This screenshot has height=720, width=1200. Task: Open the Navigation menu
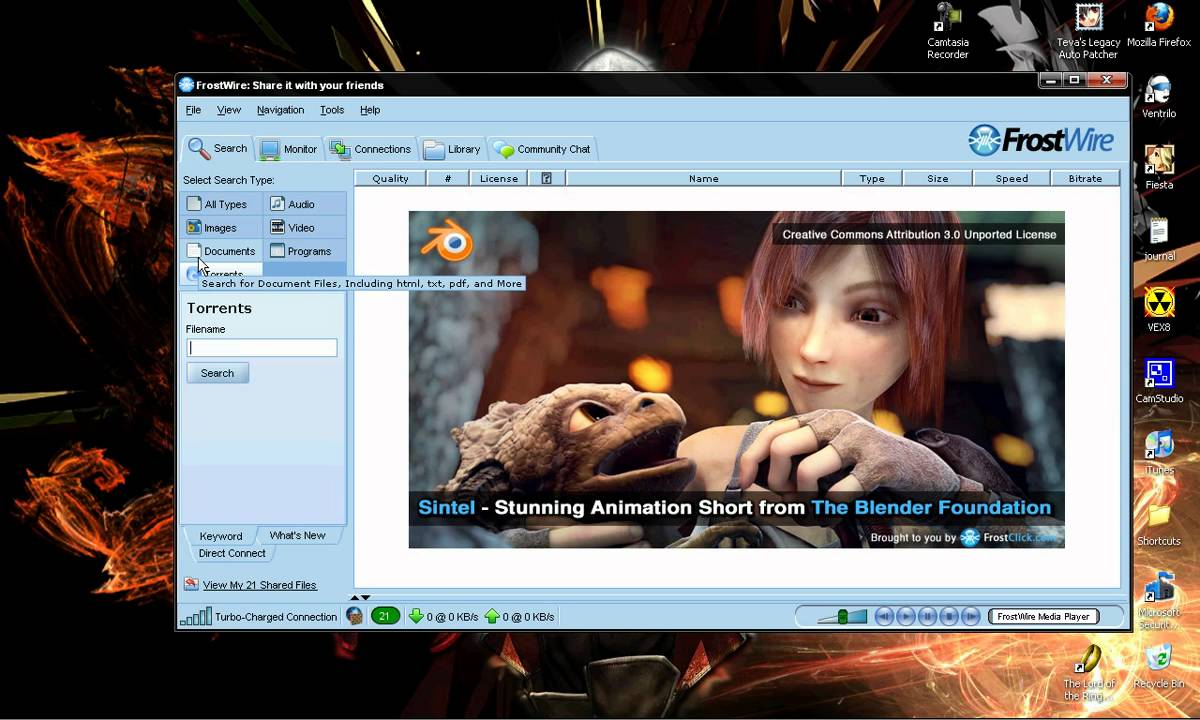point(280,110)
